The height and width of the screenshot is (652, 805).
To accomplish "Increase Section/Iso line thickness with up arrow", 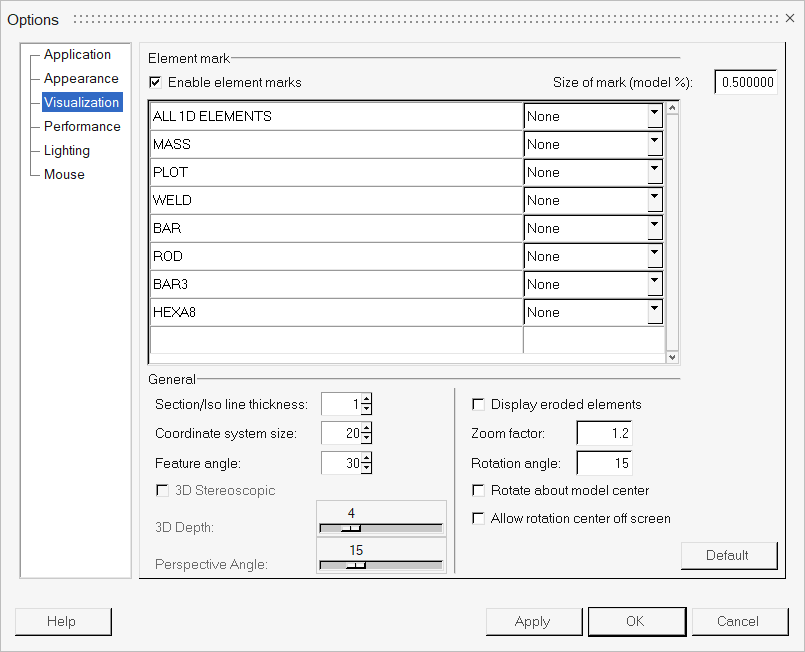I will point(367,400).
